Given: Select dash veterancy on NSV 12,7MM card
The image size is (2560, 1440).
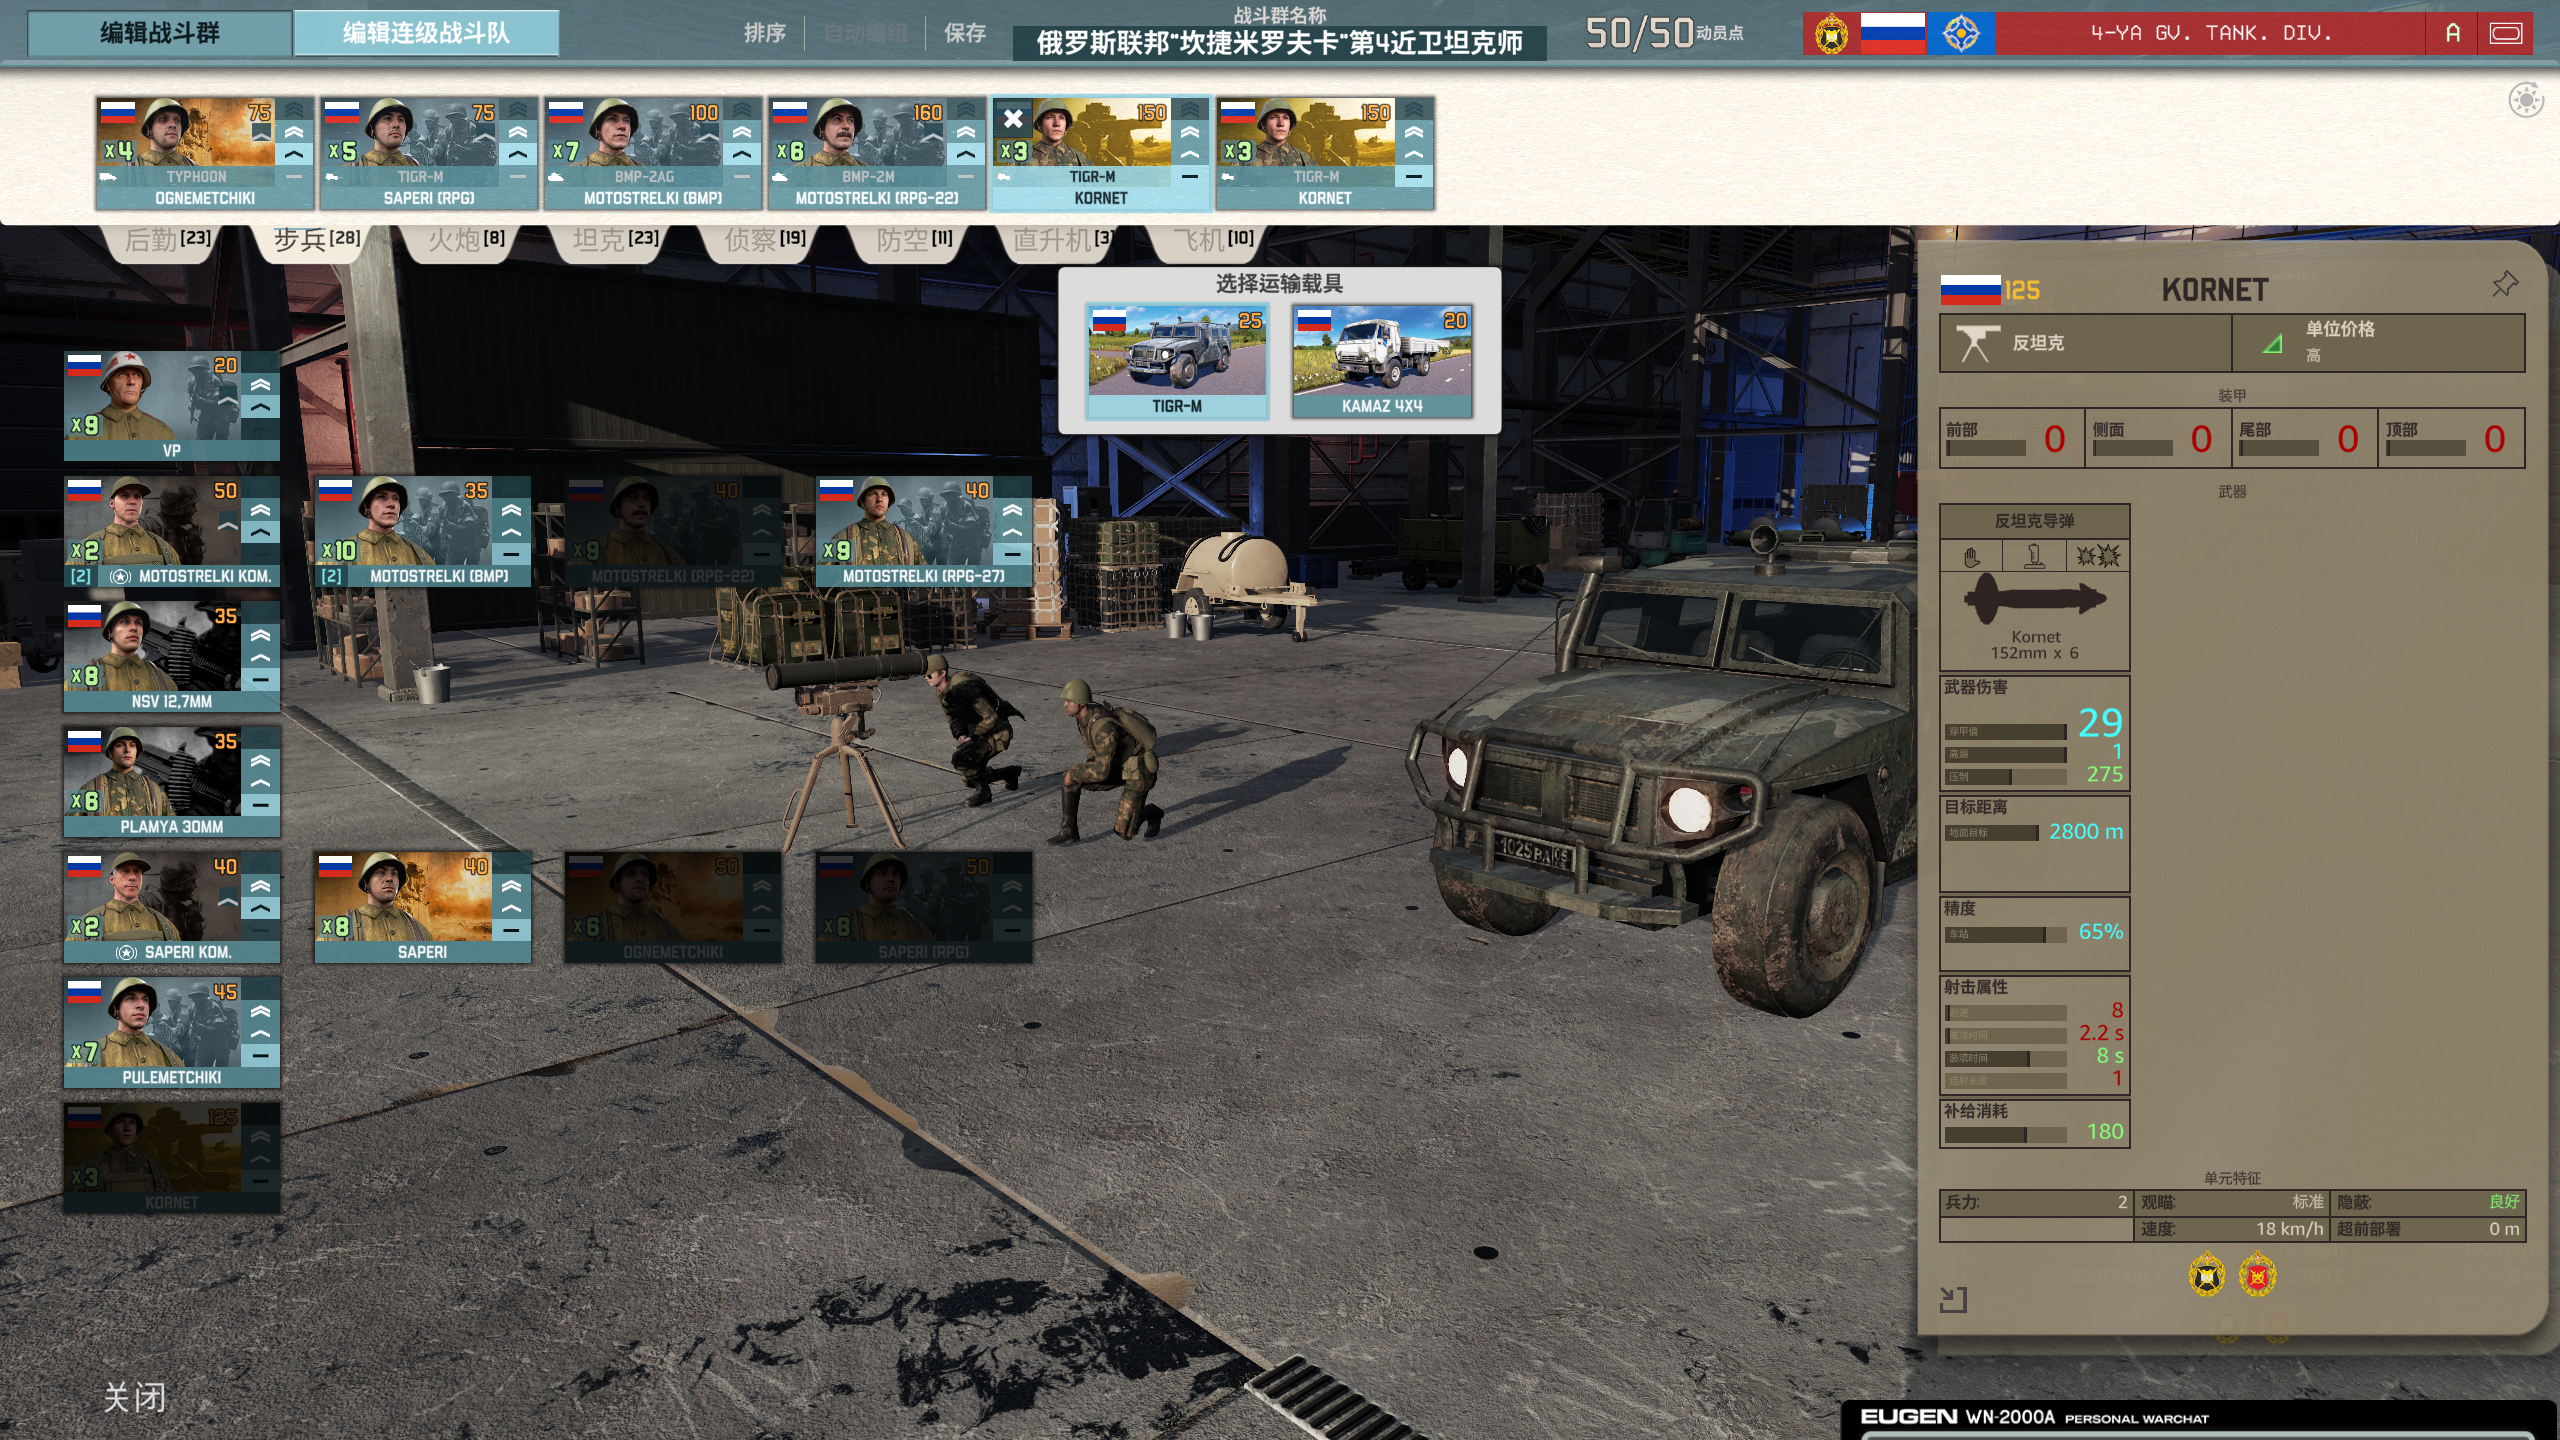Looking at the screenshot, I should tap(260, 679).
